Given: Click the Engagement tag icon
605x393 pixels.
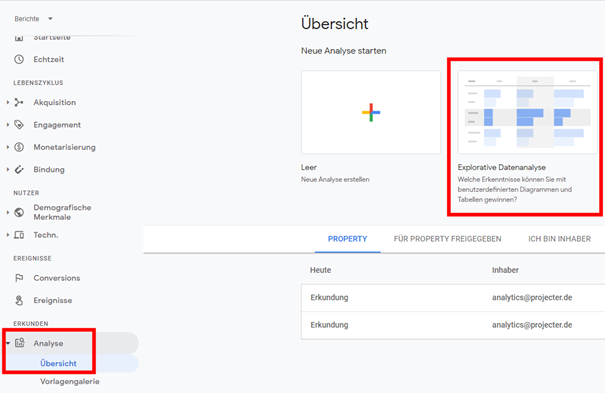Looking at the screenshot, I should (x=19, y=125).
